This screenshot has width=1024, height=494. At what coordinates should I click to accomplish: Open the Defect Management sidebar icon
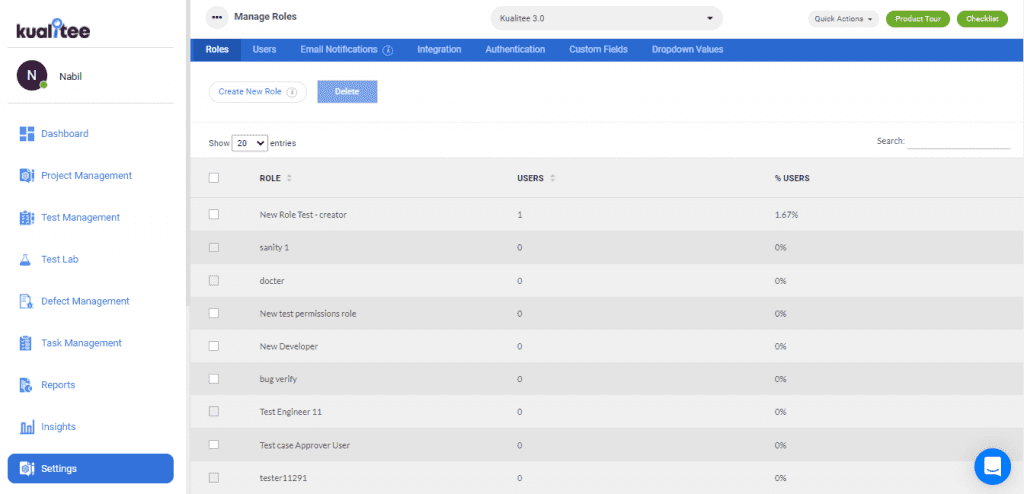27,301
